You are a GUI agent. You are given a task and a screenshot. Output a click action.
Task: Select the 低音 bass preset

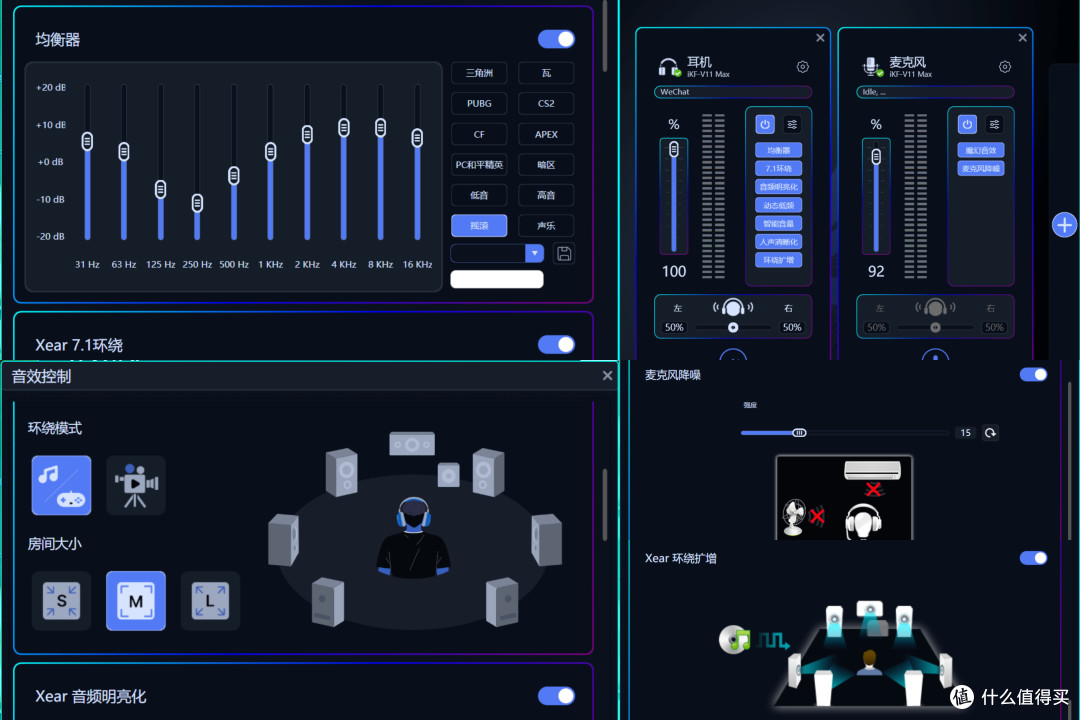[x=479, y=195]
